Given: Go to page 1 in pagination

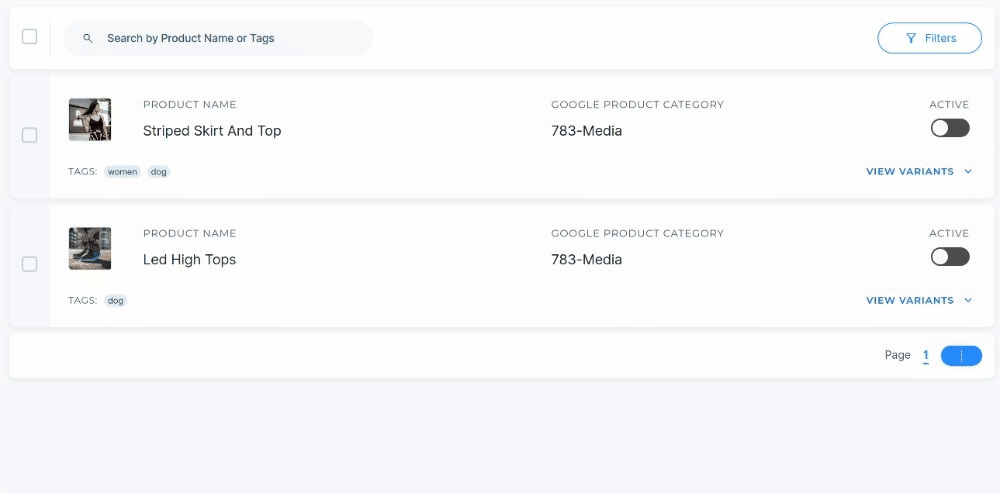Looking at the screenshot, I should (x=926, y=356).
